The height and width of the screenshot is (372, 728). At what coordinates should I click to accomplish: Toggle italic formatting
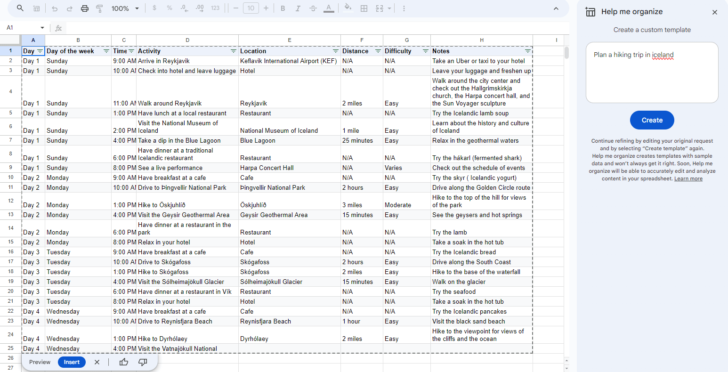298,8
